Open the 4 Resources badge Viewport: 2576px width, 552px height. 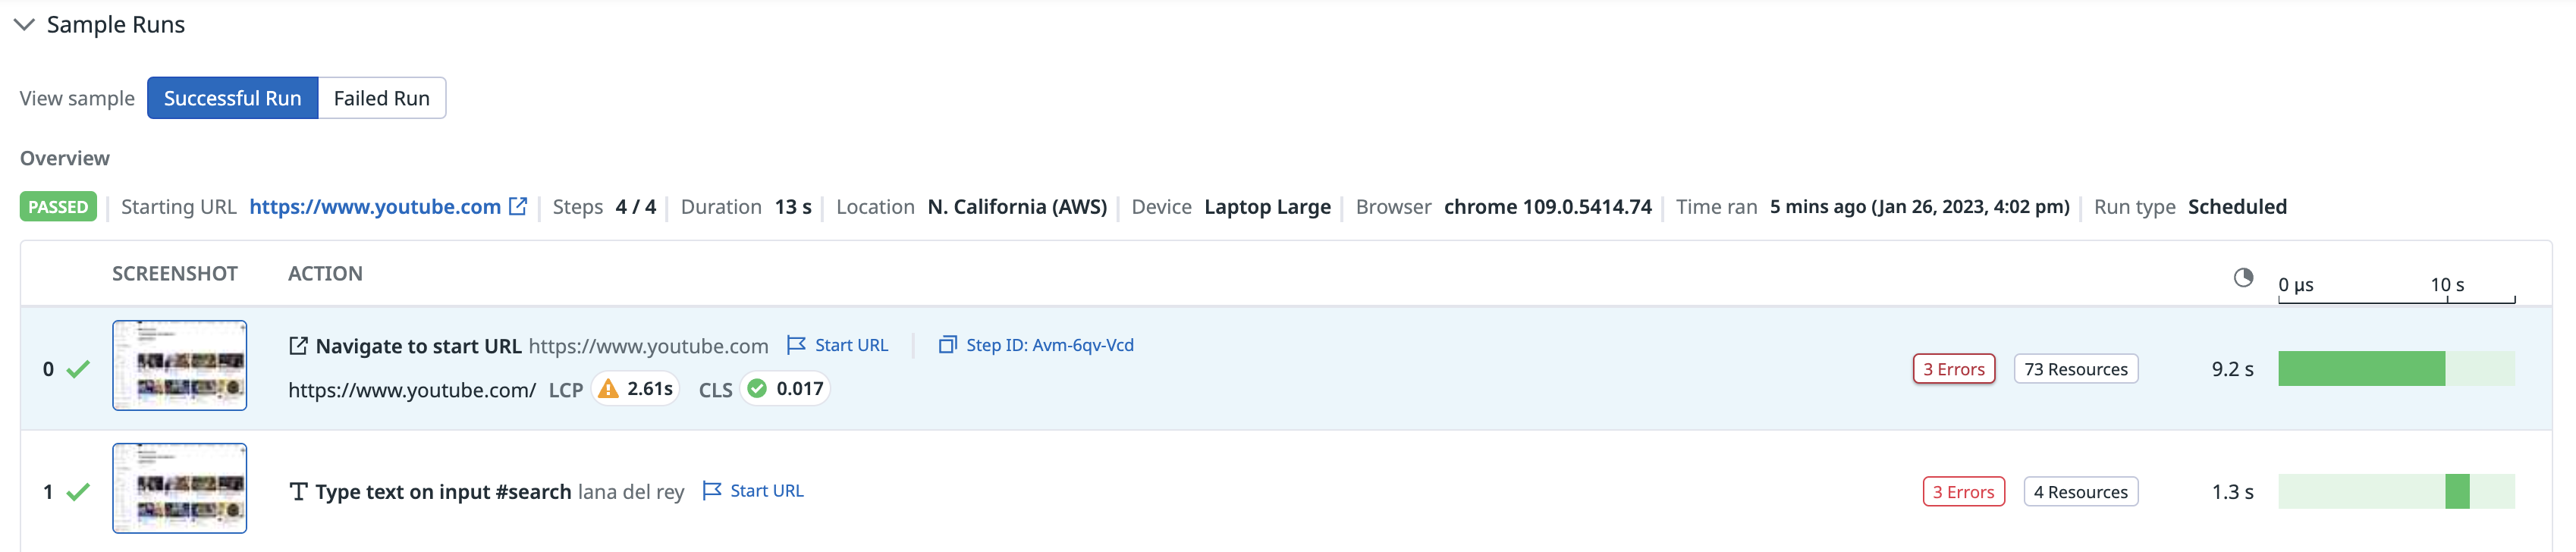click(x=2081, y=492)
